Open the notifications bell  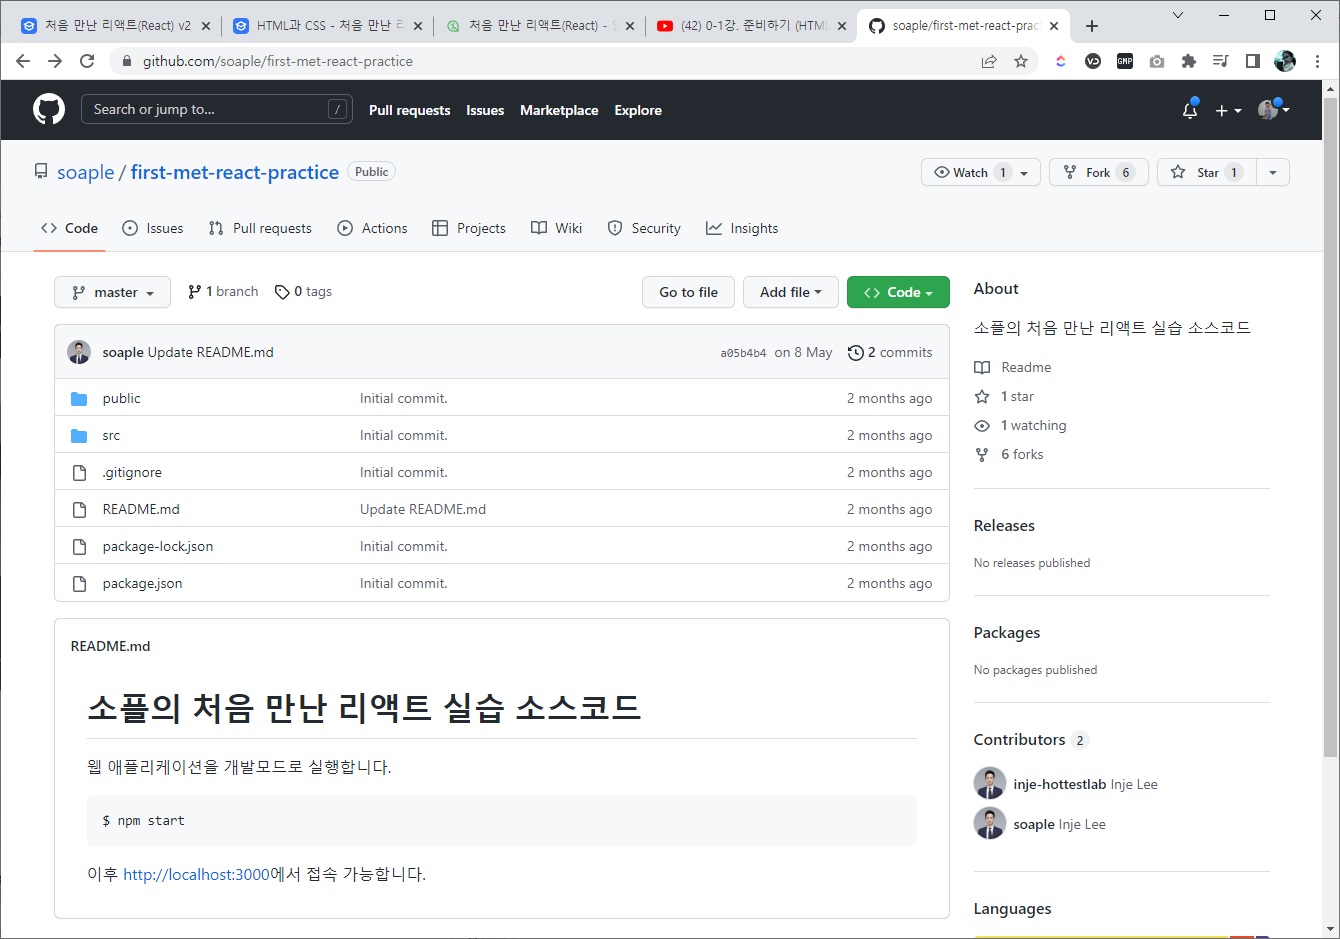(1190, 110)
